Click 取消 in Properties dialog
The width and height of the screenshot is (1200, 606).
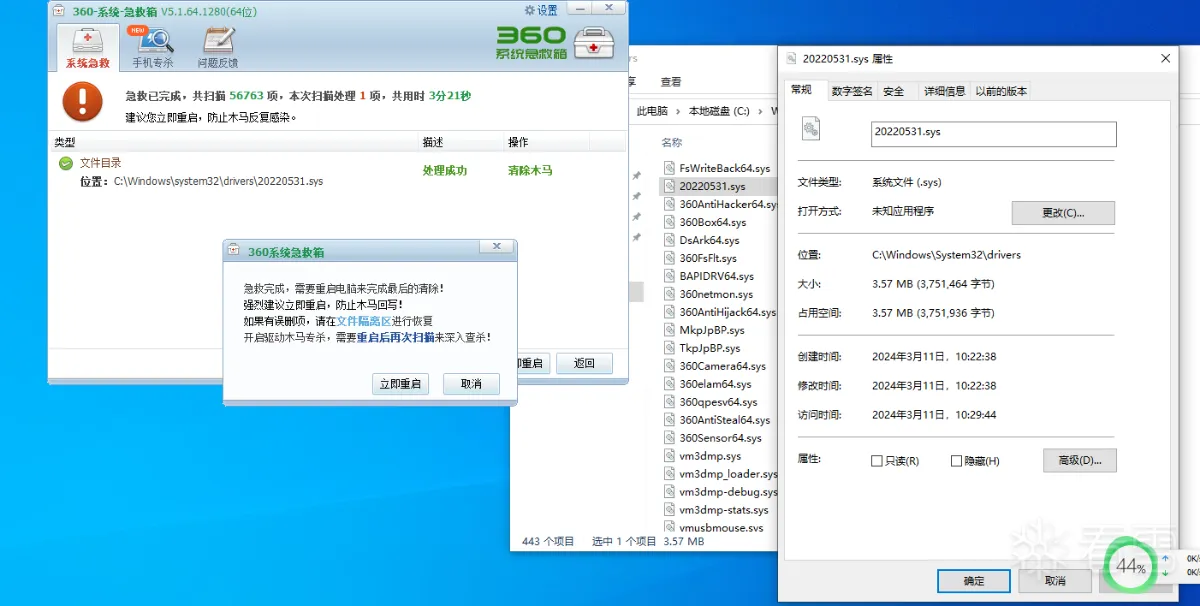1055,581
